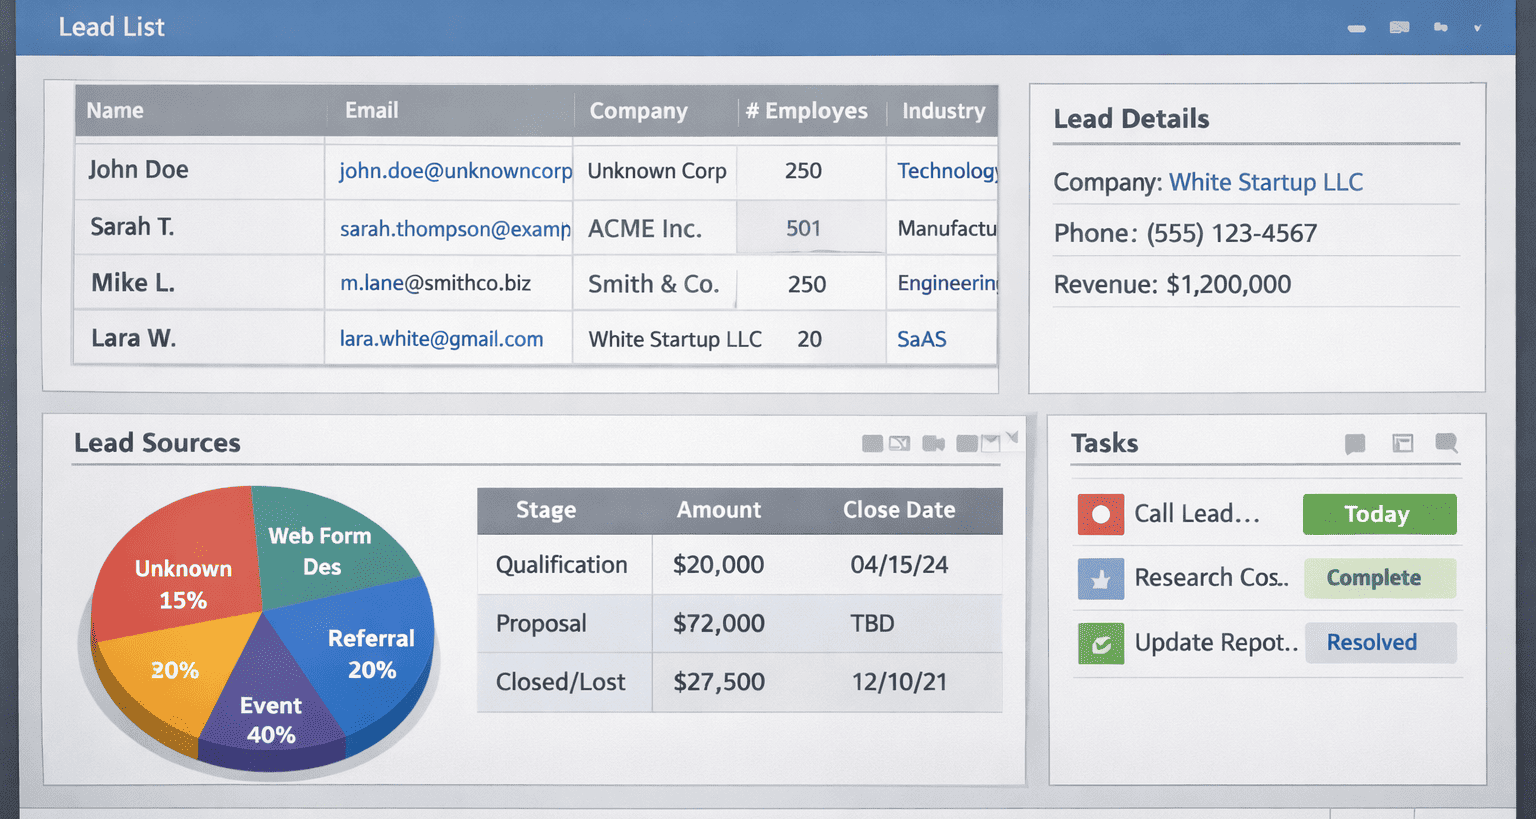Viewport: 1536px width, 819px height.
Task: Click the TBD close date cell
Action: pos(872,623)
